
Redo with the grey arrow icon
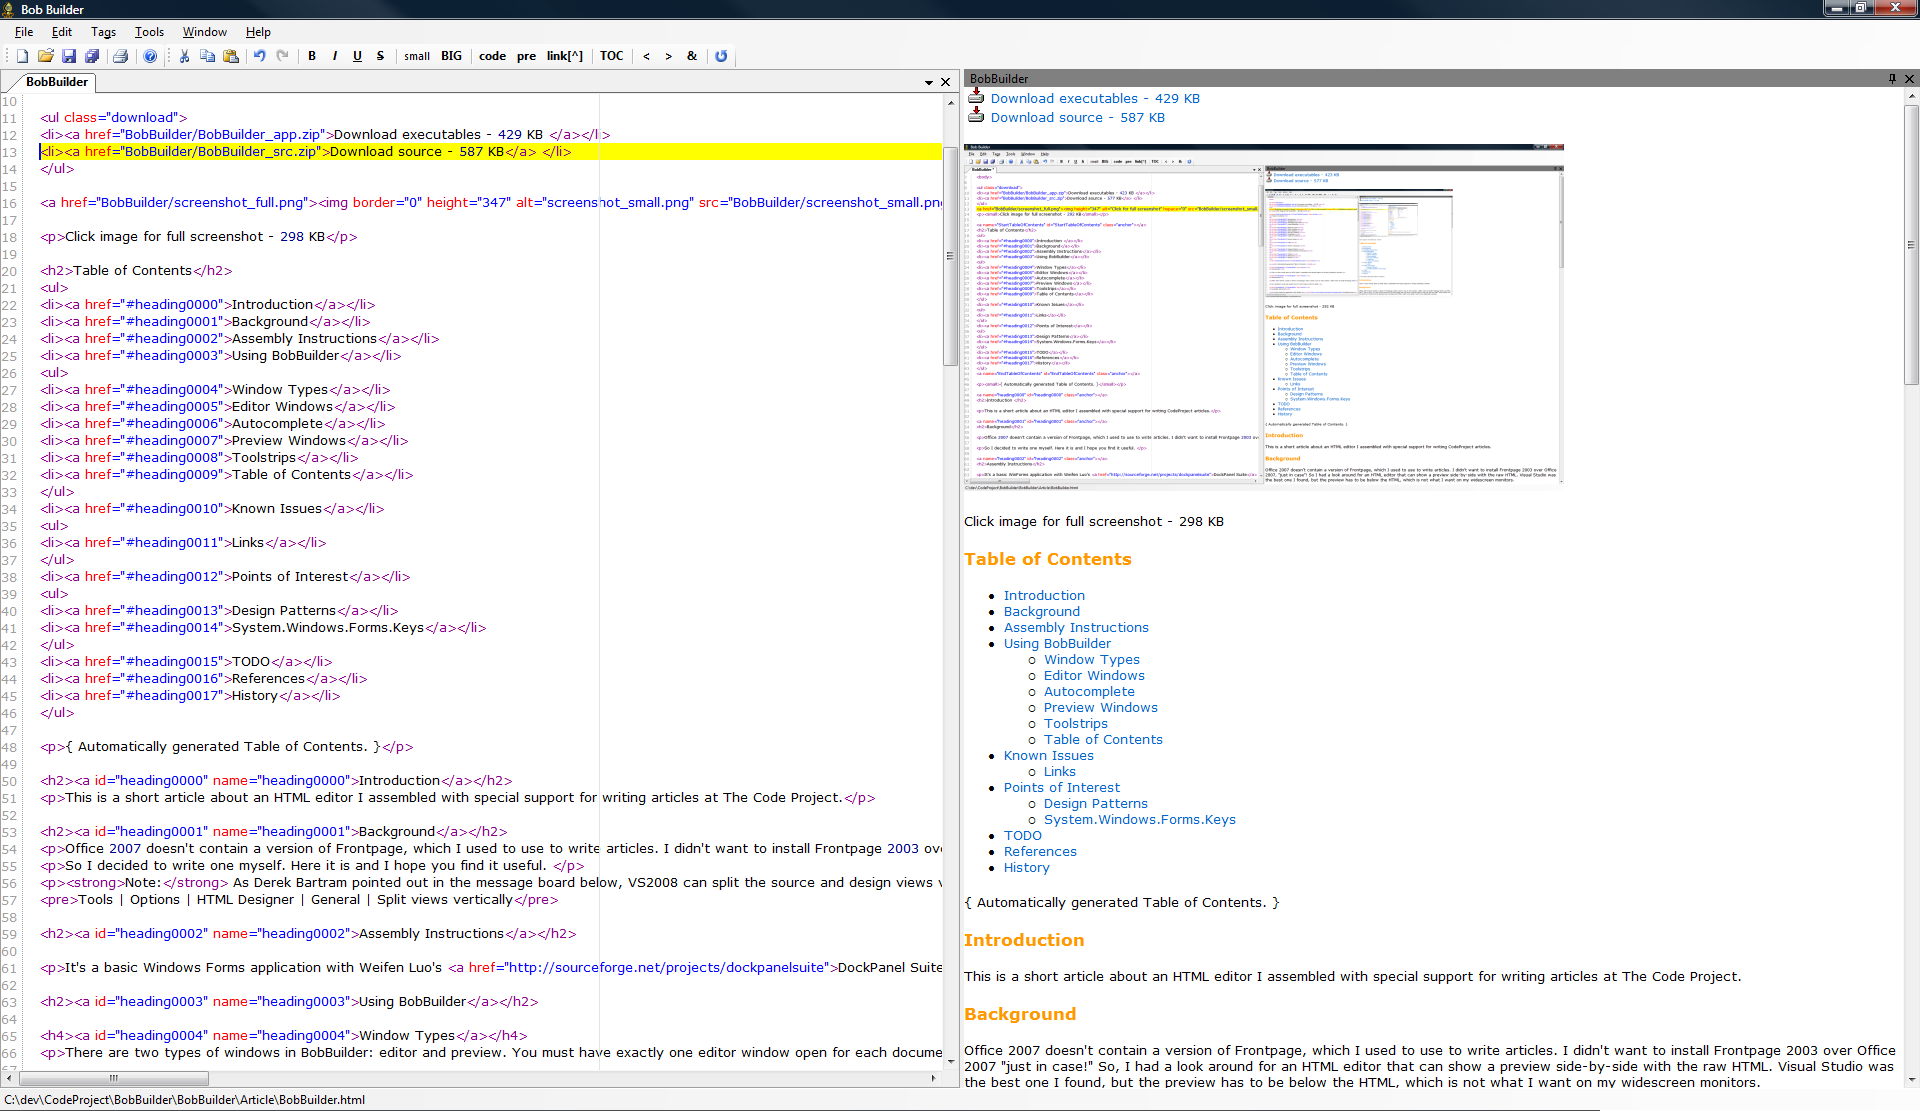coord(282,56)
